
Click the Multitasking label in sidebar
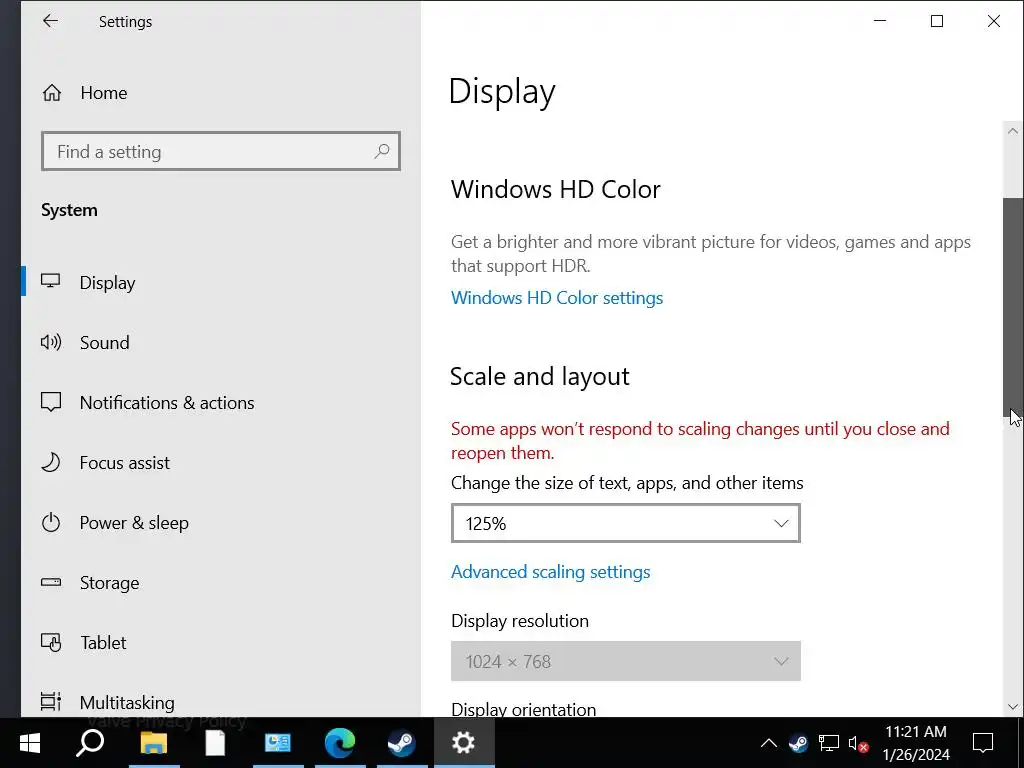(127, 703)
